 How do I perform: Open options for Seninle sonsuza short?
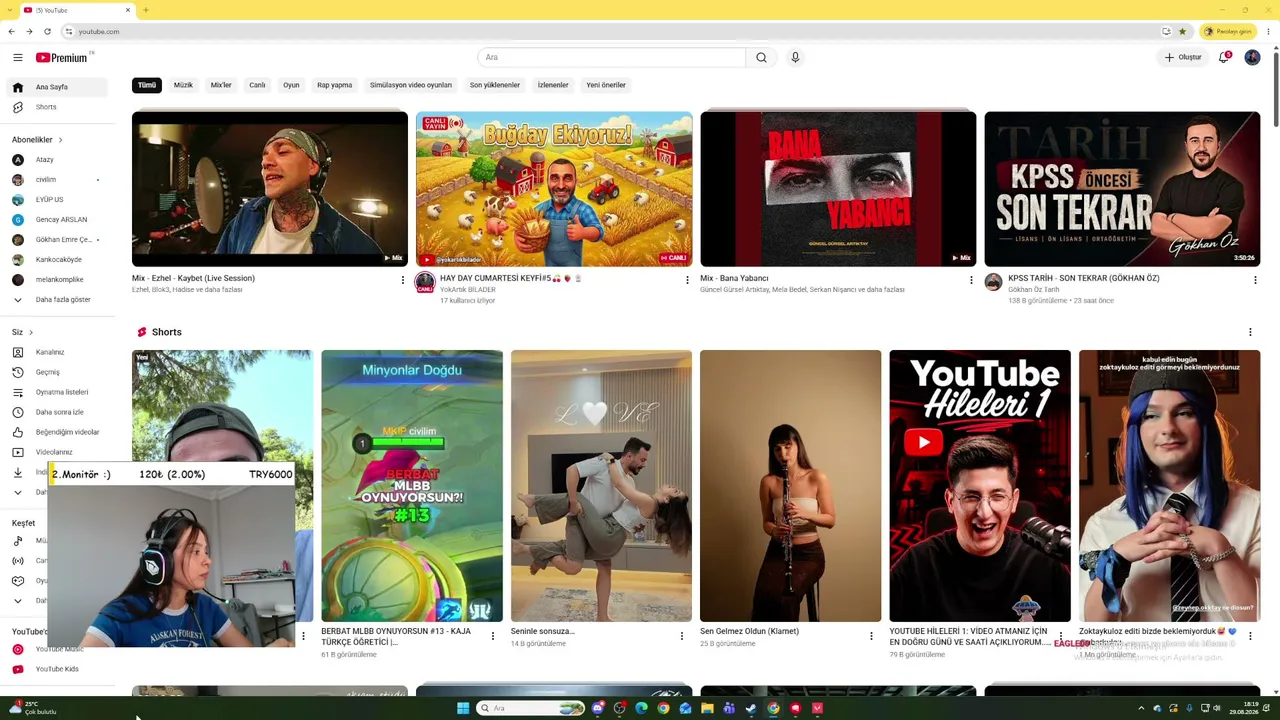682,636
